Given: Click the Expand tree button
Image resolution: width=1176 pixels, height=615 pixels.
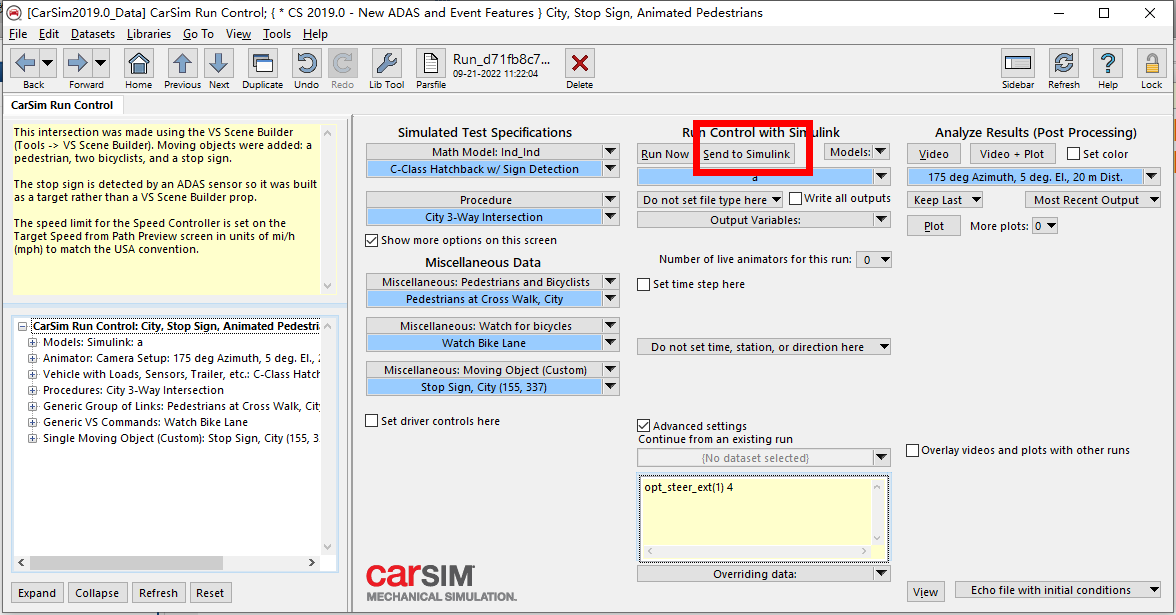Looking at the screenshot, I should [37, 592].
